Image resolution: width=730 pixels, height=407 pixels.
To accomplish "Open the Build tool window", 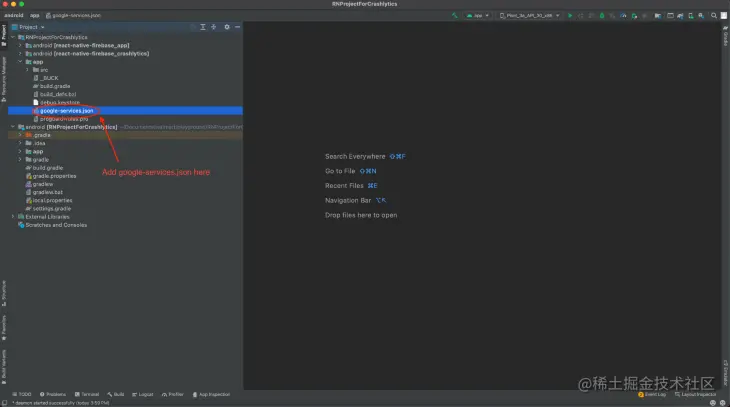I will 115,394.
